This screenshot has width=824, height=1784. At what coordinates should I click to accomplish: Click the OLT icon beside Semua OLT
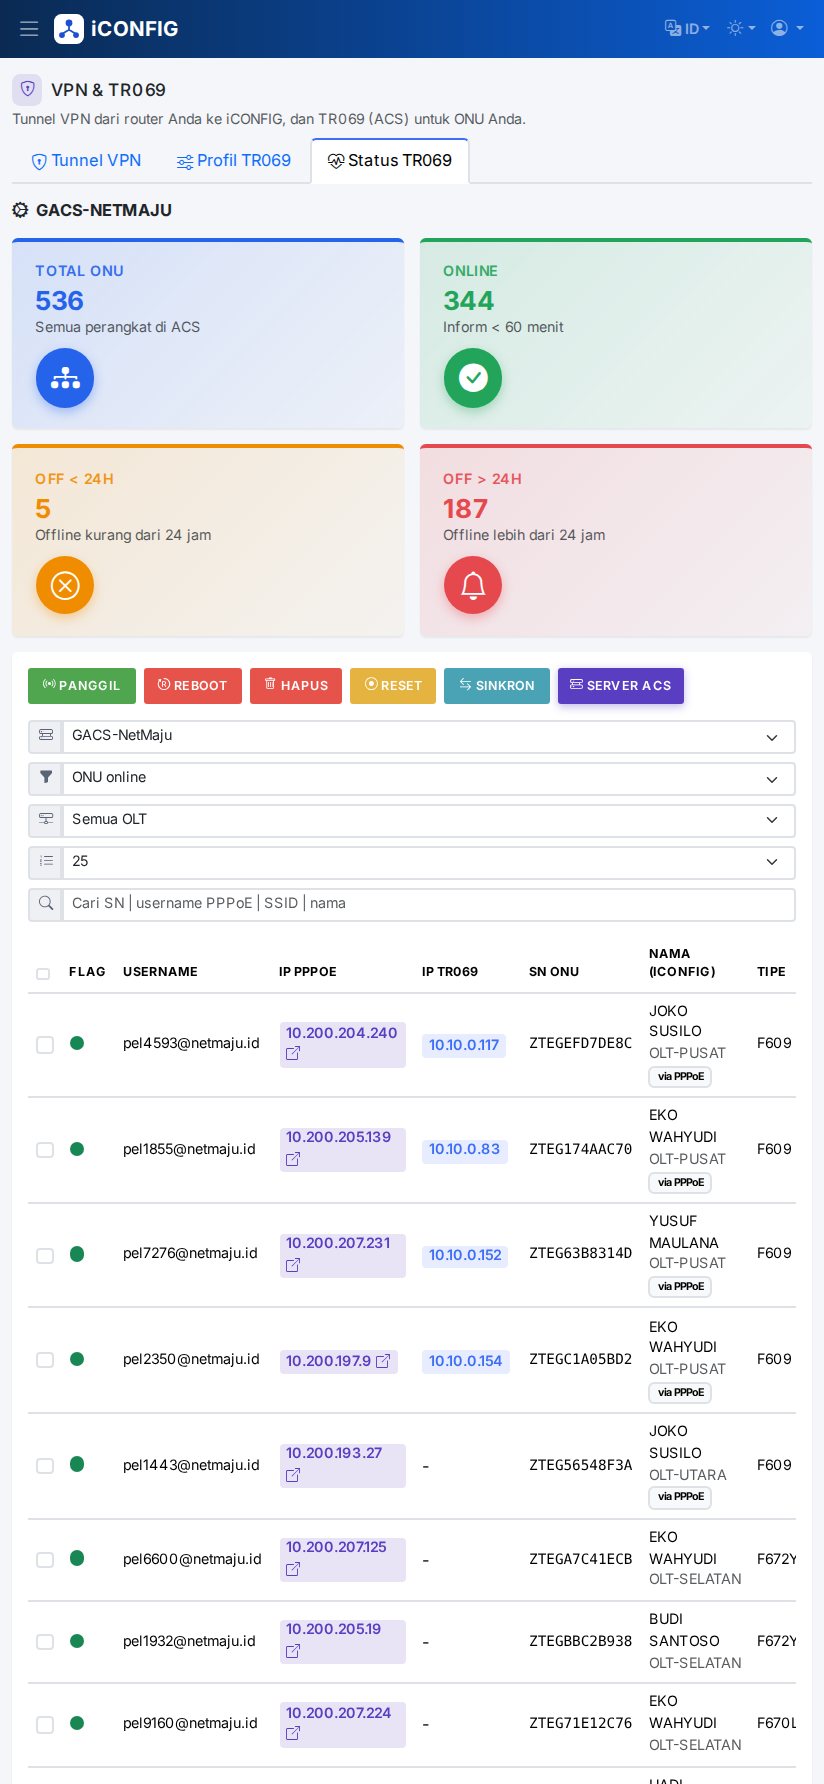46,820
